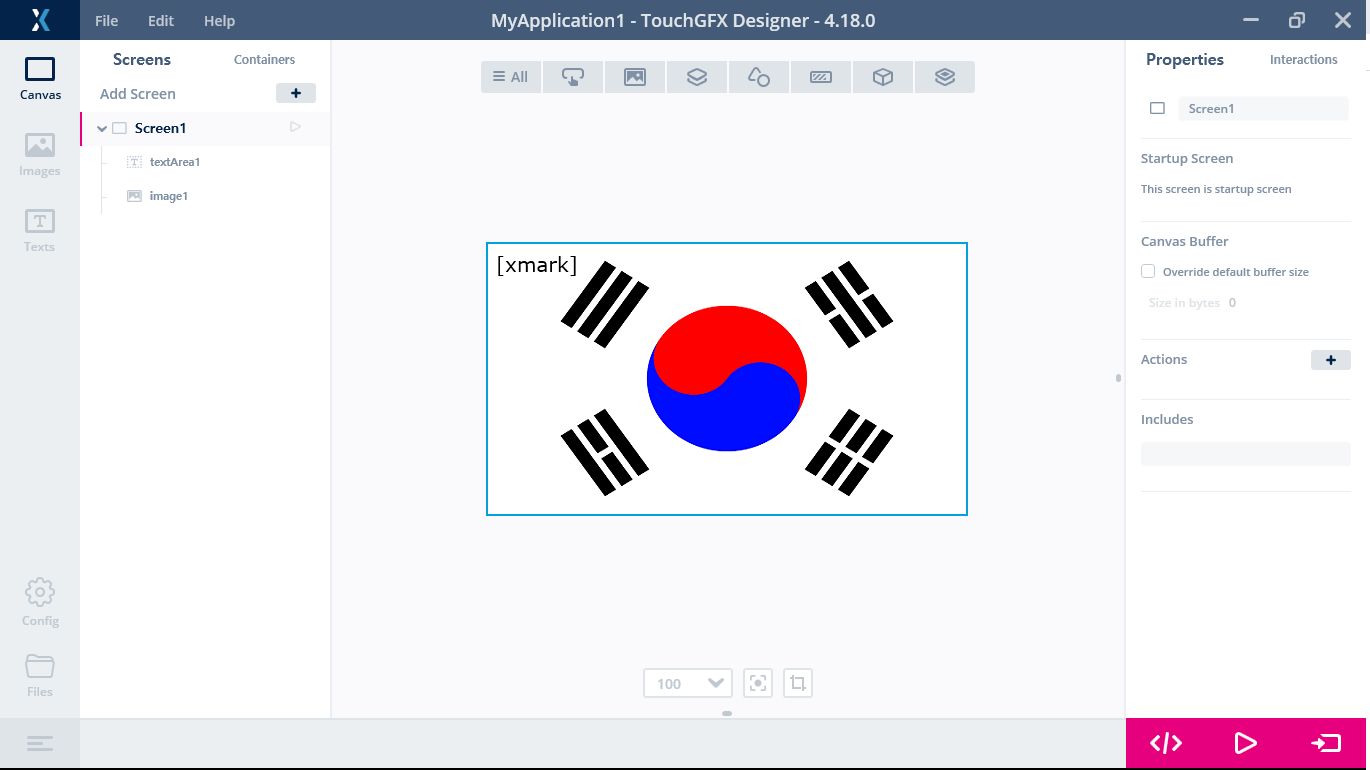
Task: Click the fit-to-screen zoom icon
Action: point(758,683)
